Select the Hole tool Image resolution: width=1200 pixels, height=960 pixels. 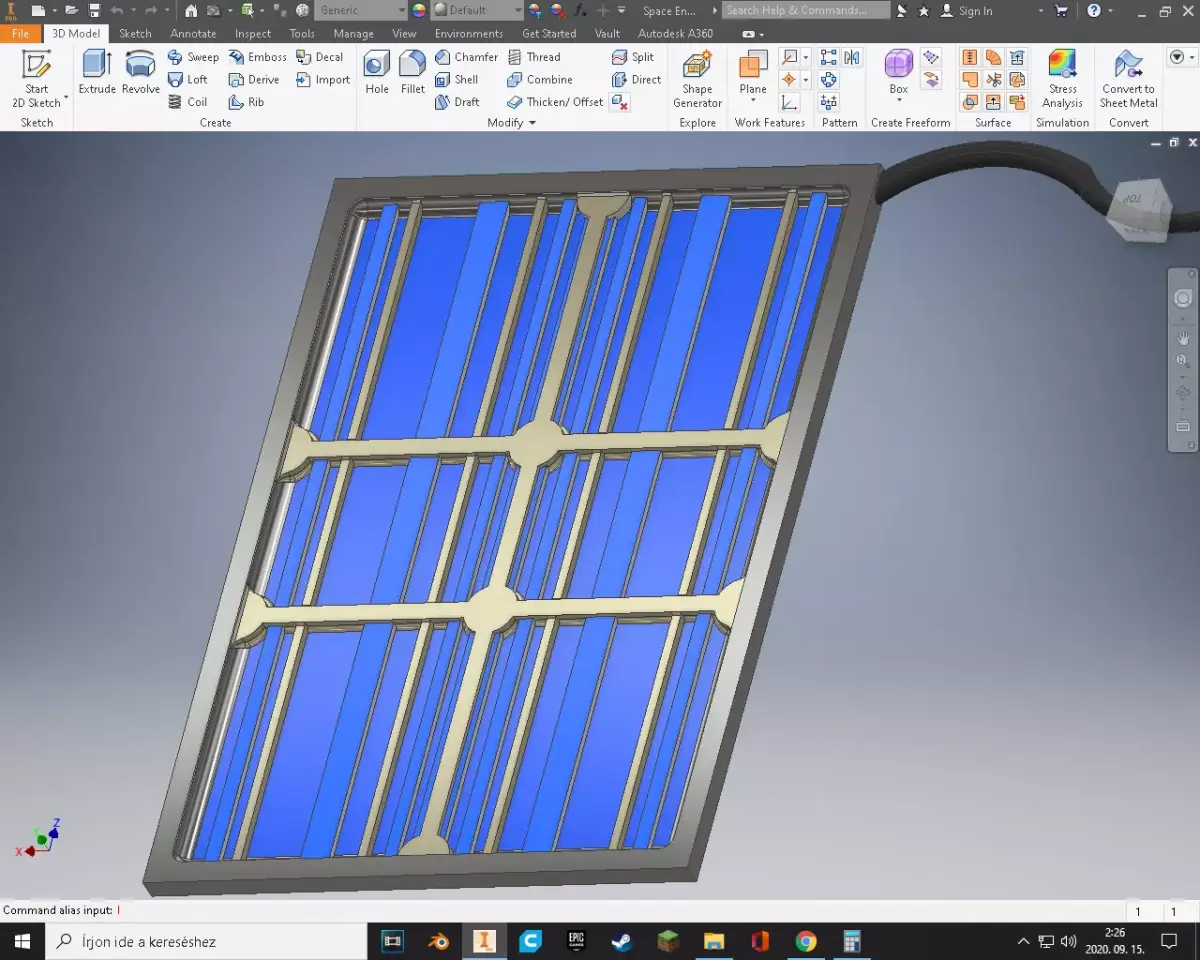[377, 73]
